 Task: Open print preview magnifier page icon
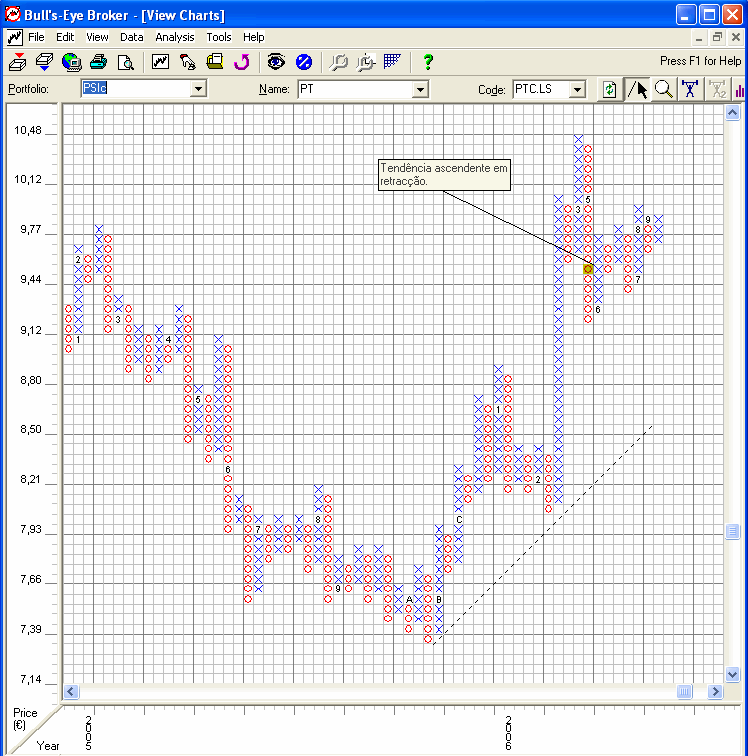pyautogui.click(x=125, y=62)
